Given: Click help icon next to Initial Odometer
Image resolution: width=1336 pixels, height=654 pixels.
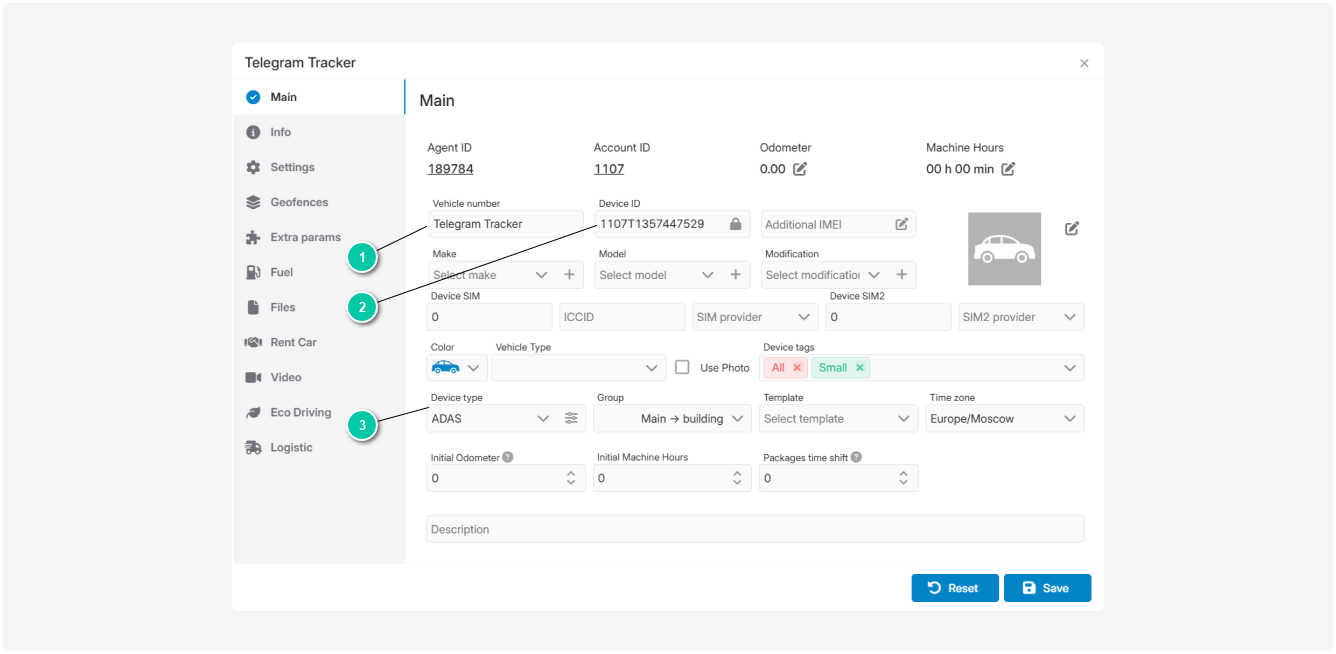Looking at the screenshot, I should click(x=508, y=457).
